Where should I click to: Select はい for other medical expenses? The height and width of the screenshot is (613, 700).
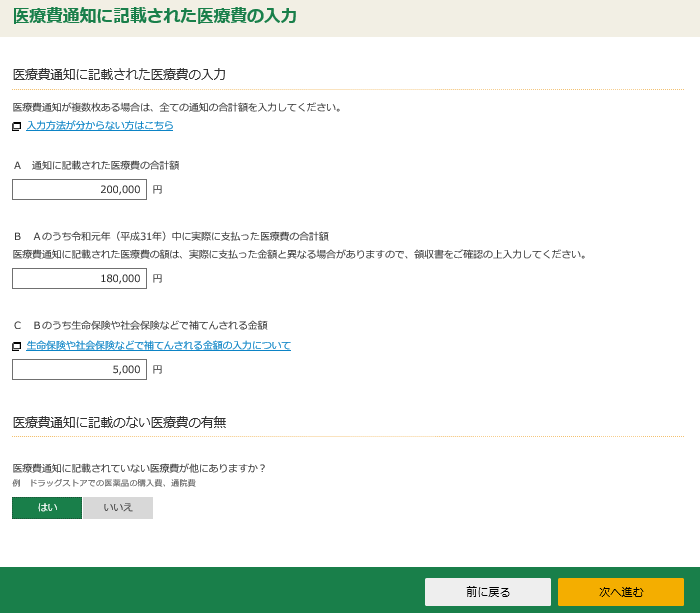click(47, 508)
